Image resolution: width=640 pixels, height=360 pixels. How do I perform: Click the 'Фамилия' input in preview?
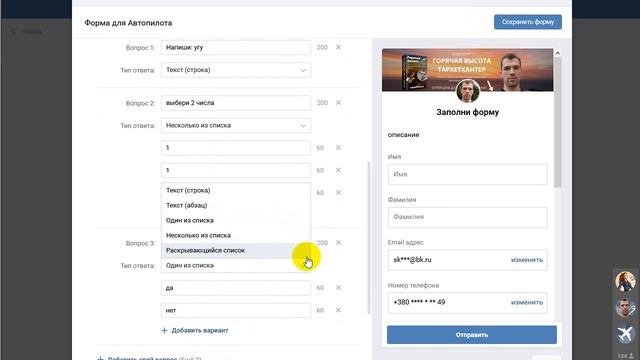(468, 217)
